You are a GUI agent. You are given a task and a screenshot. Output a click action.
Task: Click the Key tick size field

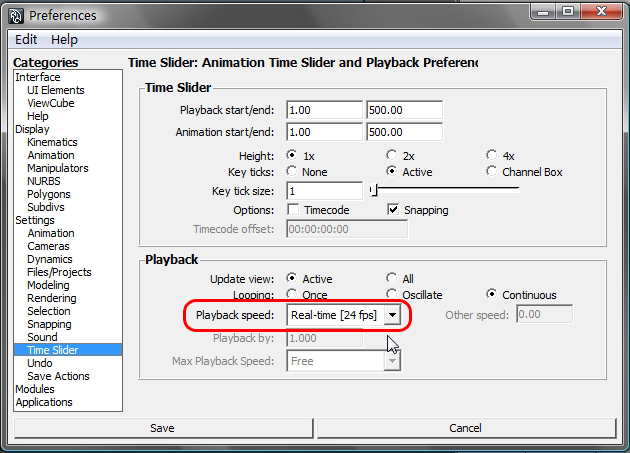click(325, 191)
